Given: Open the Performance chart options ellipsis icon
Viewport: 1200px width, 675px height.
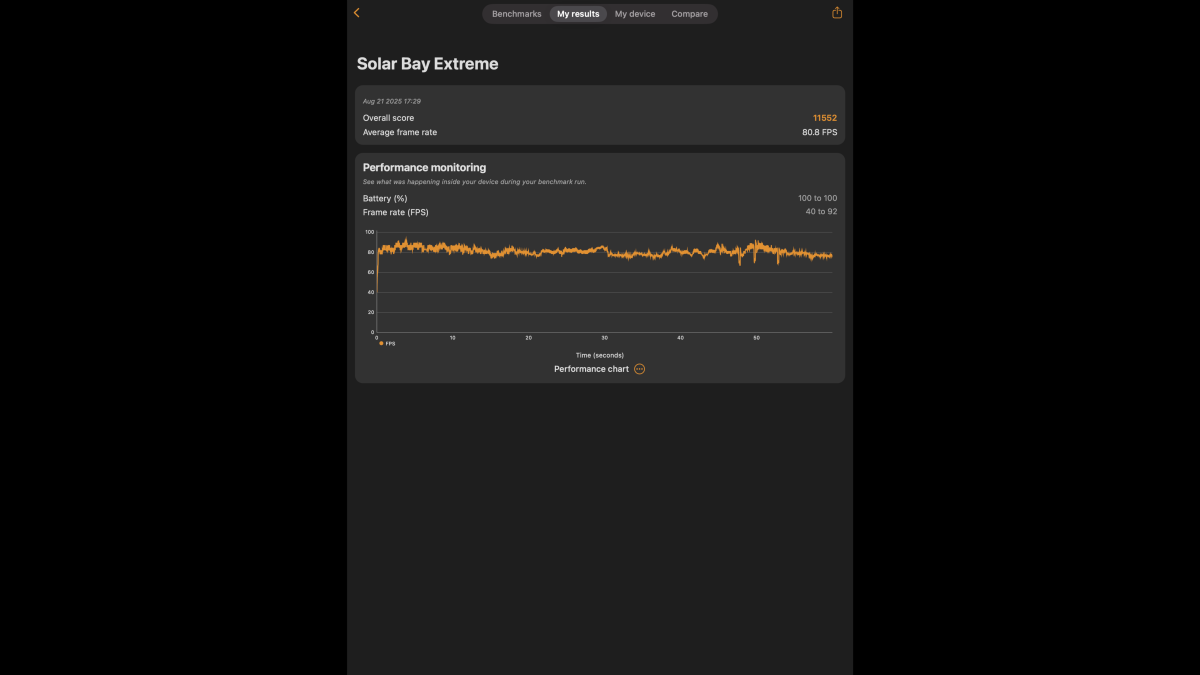Looking at the screenshot, I should pyautogui.click(x=640, y=369).
